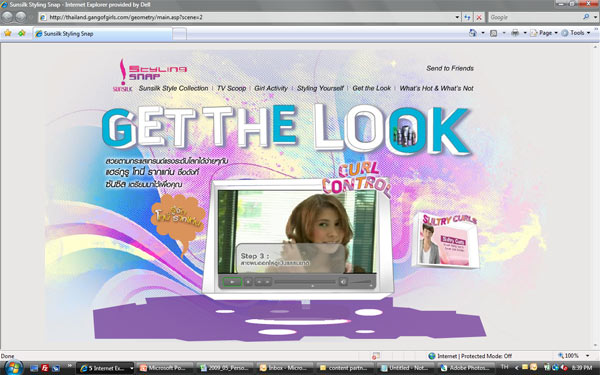
Task: Open What's Hot & What's Not menu item
Action: point(437,88)
